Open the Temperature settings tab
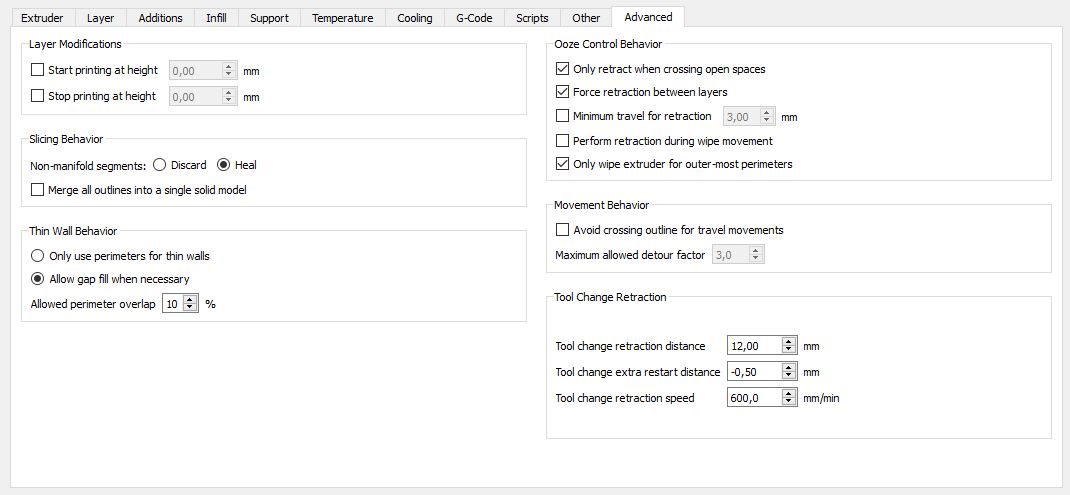The width and height of the screenshot is (1070, 495). 343,18
